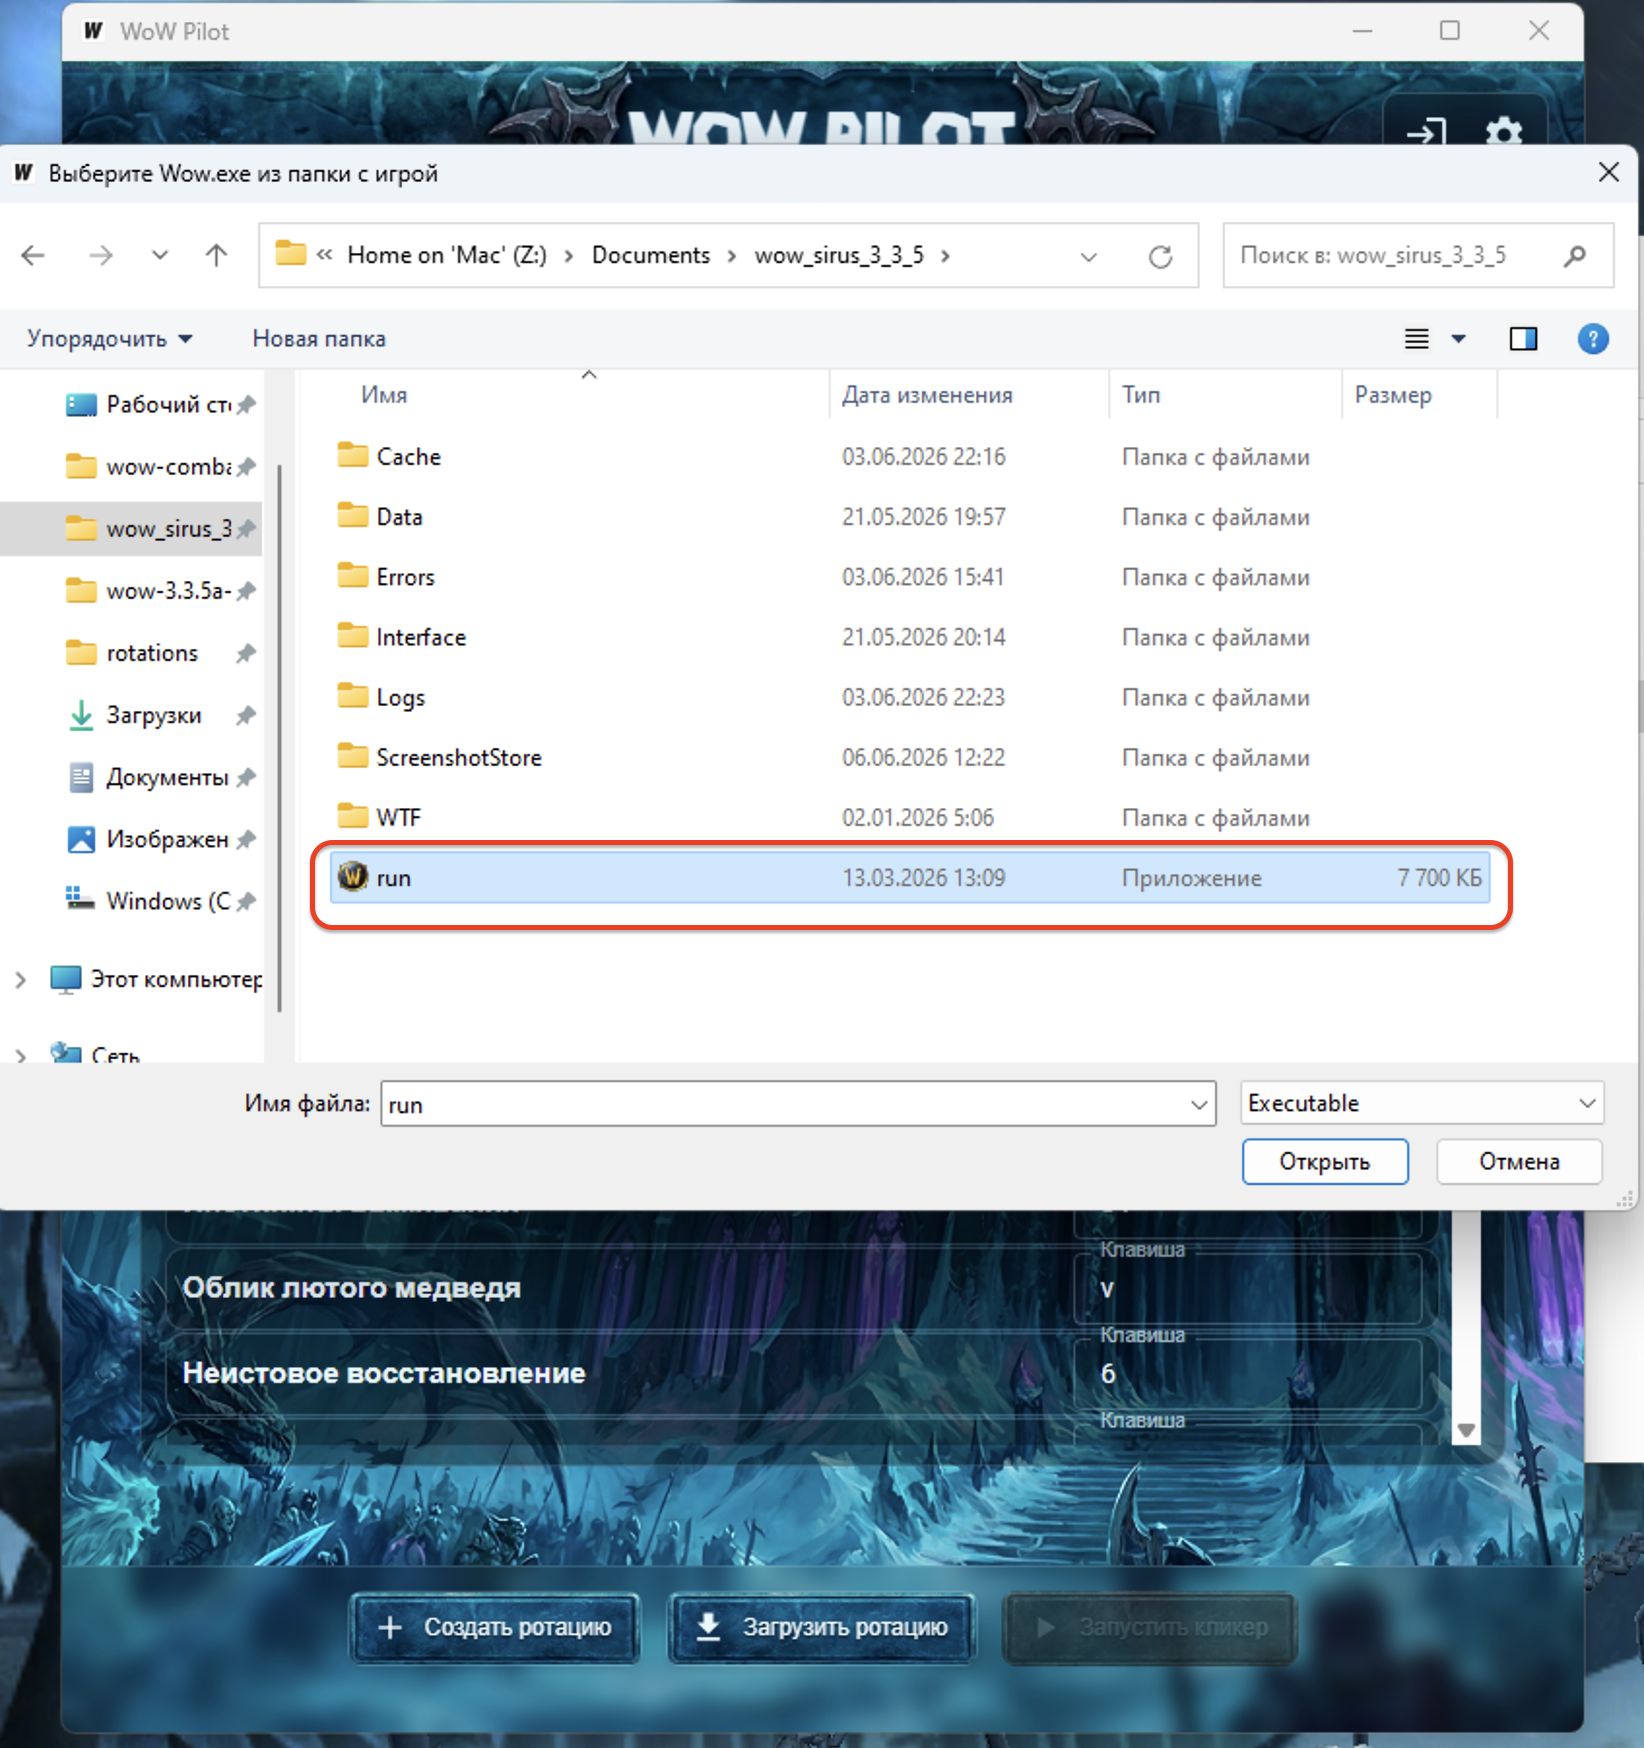The image size is (1644, 1748).
Task: Go up one folder level with up arrow
Action: tap(216, 256)
